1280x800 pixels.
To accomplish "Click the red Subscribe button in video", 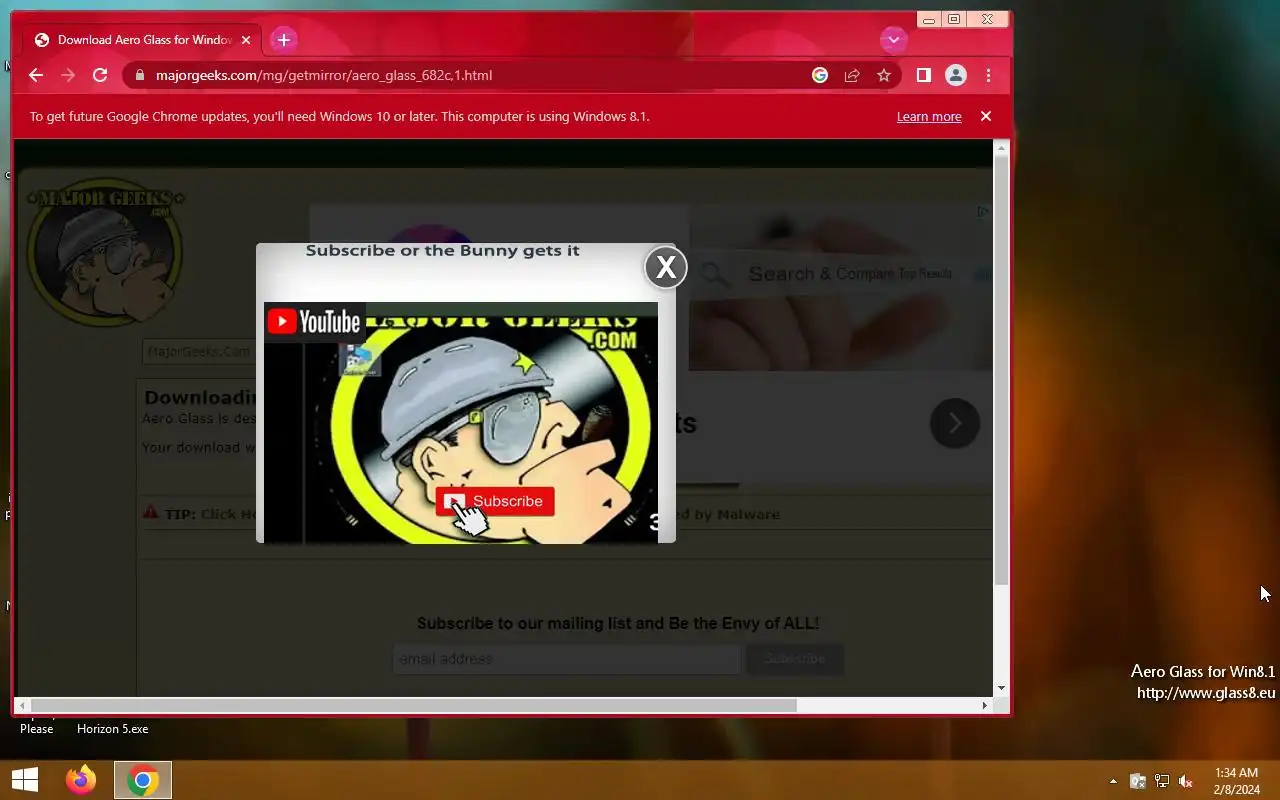I will pos(495,501).
